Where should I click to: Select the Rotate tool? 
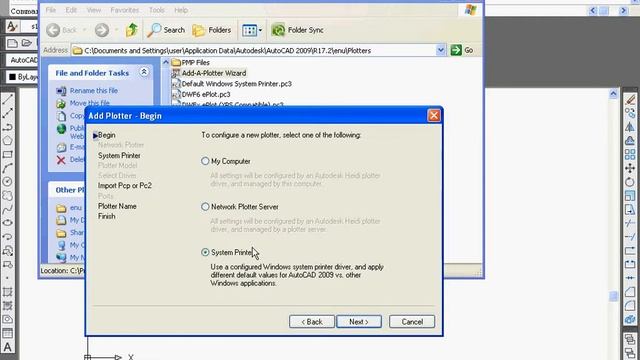point(630,182)
